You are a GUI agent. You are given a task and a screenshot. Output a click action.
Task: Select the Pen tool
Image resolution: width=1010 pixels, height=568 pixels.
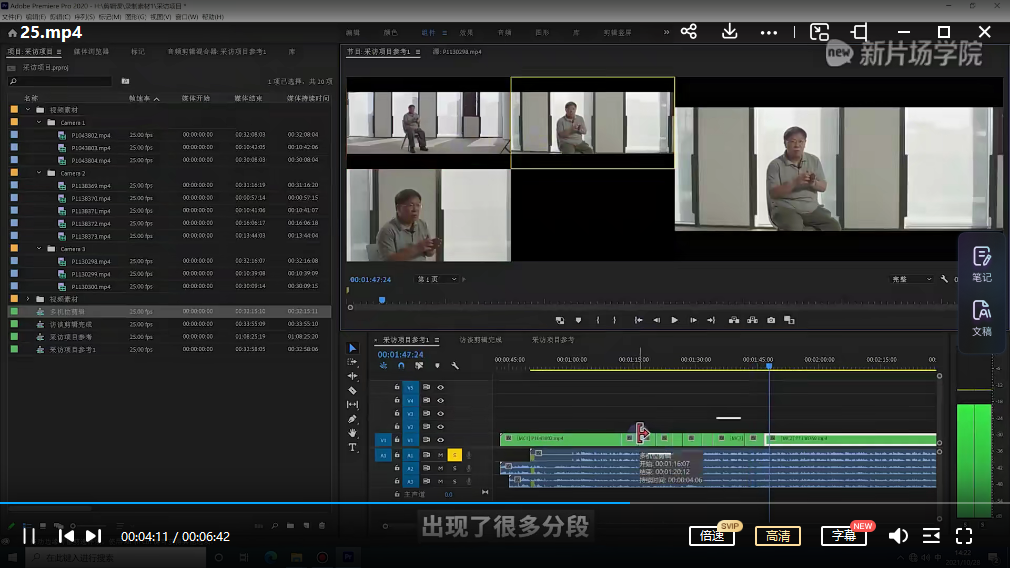coord(352,419)
